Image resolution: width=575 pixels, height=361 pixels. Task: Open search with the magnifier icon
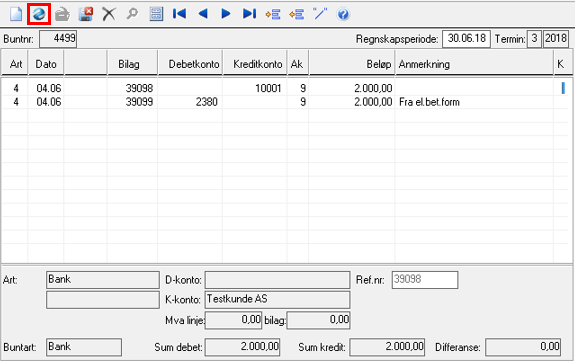coord(132,14)
